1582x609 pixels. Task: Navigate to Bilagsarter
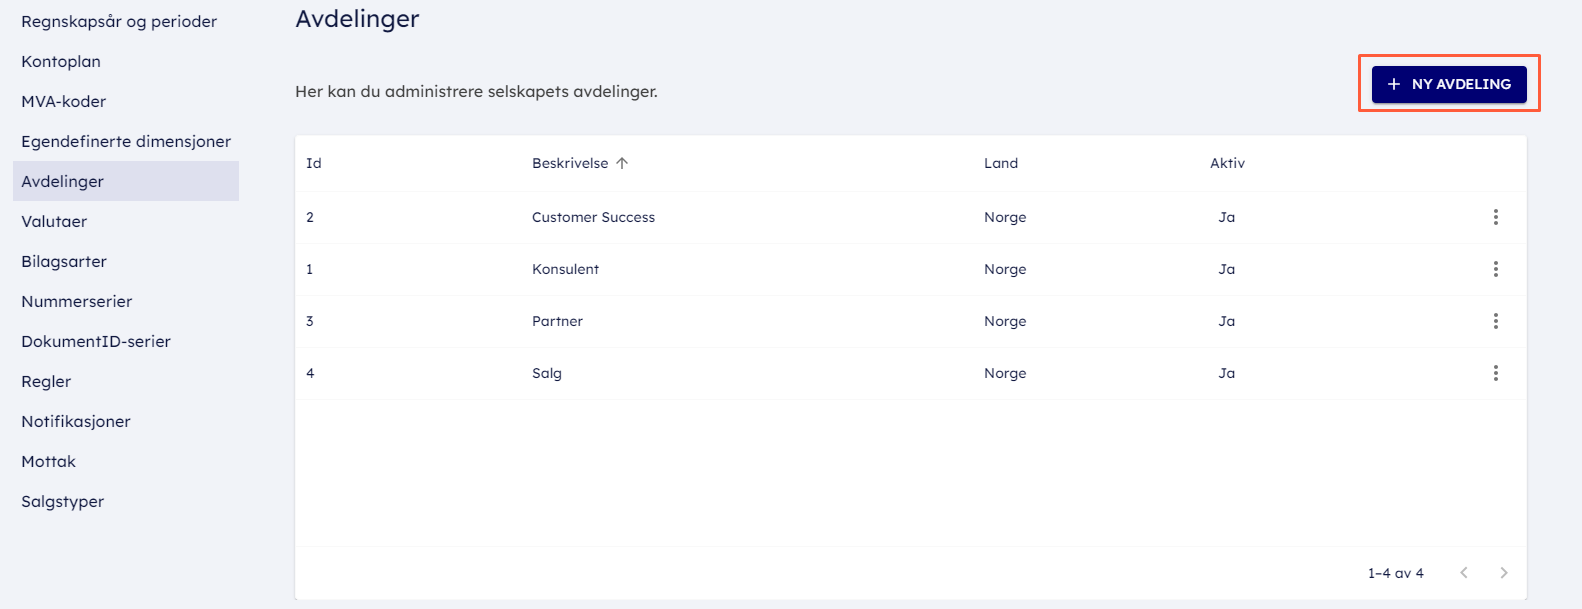(x=64, y=261)
